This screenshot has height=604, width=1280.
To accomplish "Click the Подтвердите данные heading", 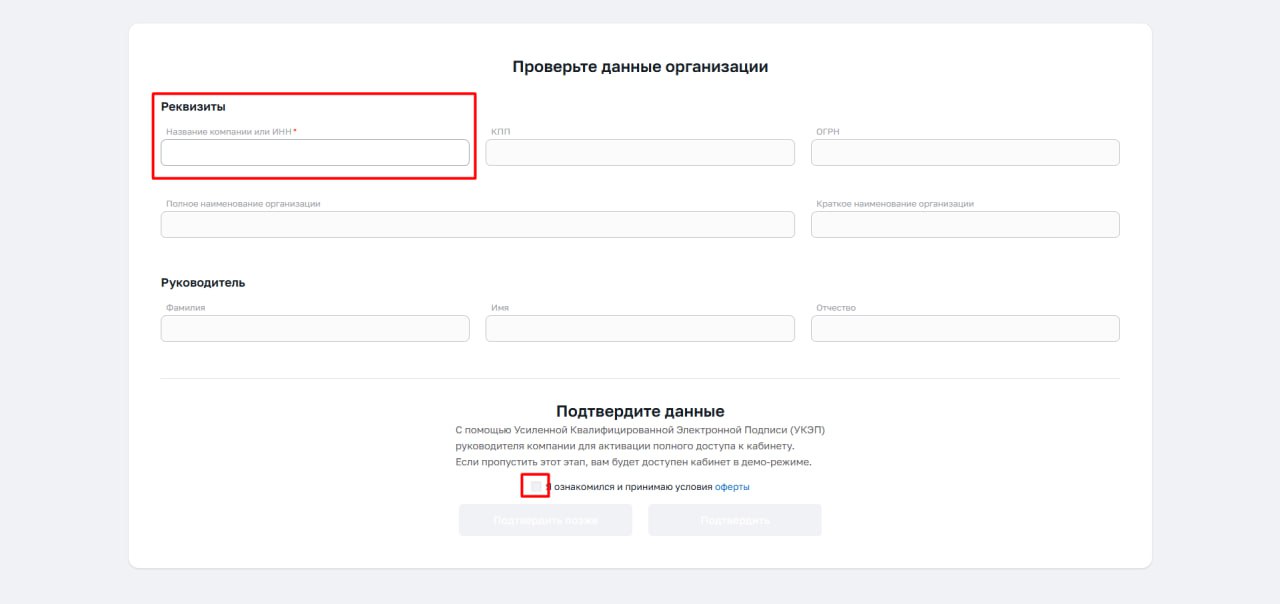I will 640,411.
